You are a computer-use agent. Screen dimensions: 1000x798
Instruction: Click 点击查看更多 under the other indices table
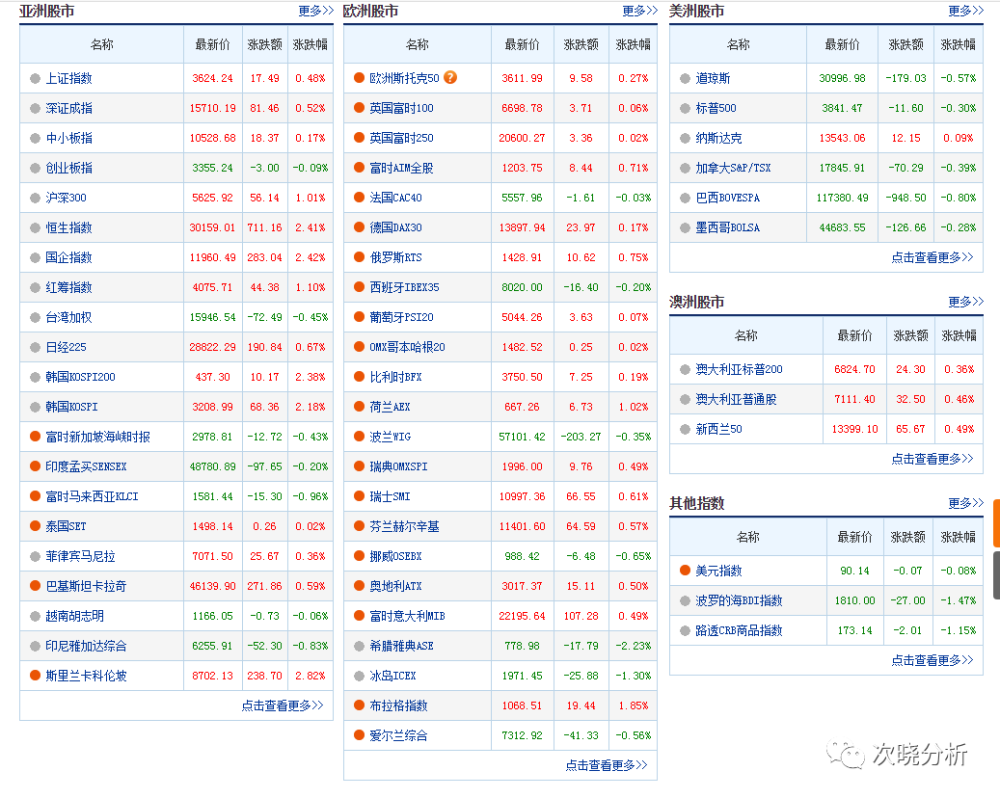tap(932, 660)
